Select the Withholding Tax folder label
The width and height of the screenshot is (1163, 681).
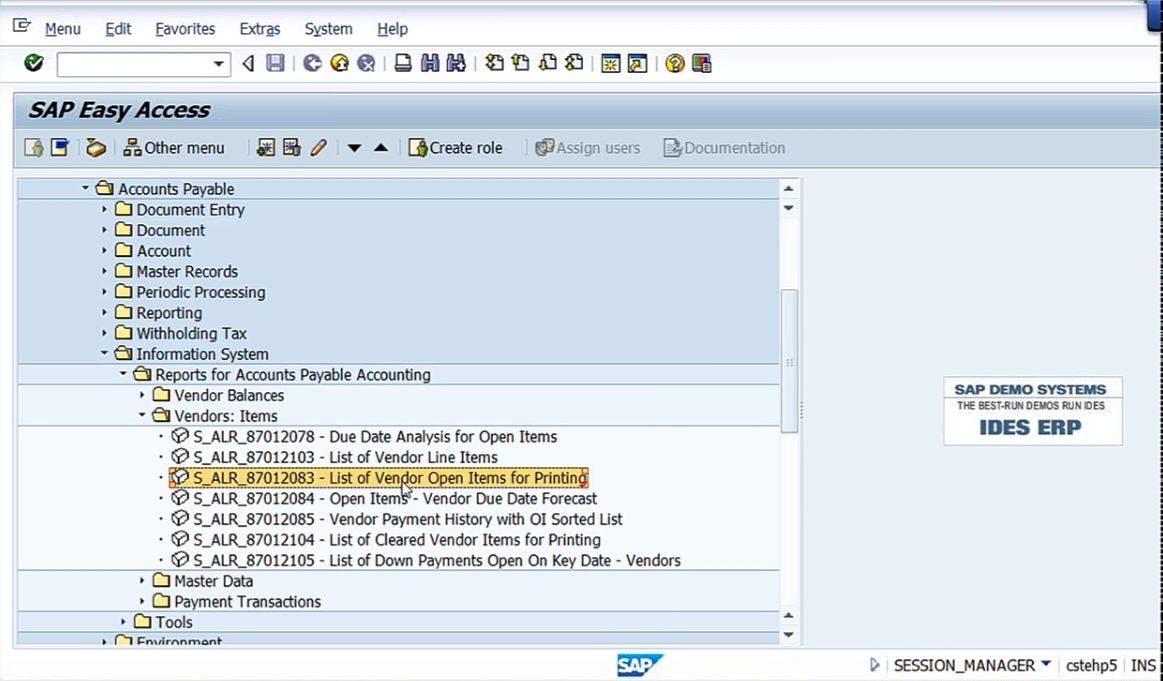point(191,333)
